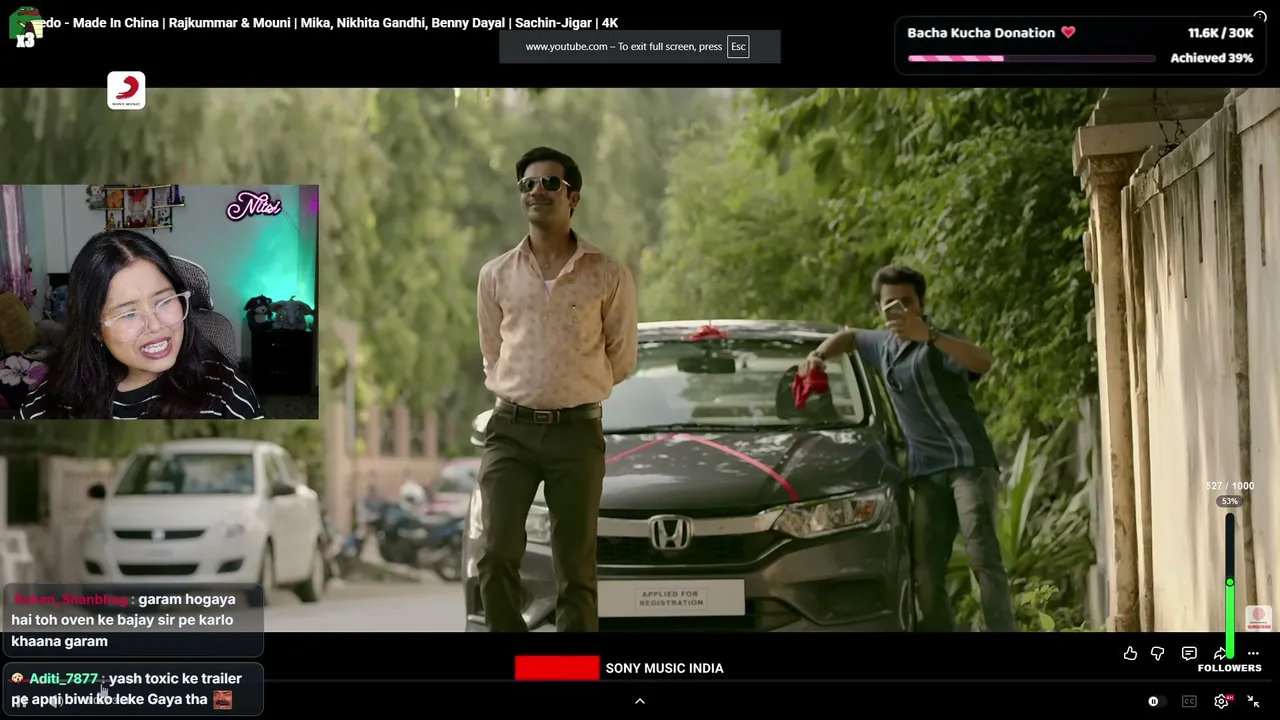
Task: Click the 'Bacha Kucha Donation' title
Action: pyautogui.click(x=981, y=33)
